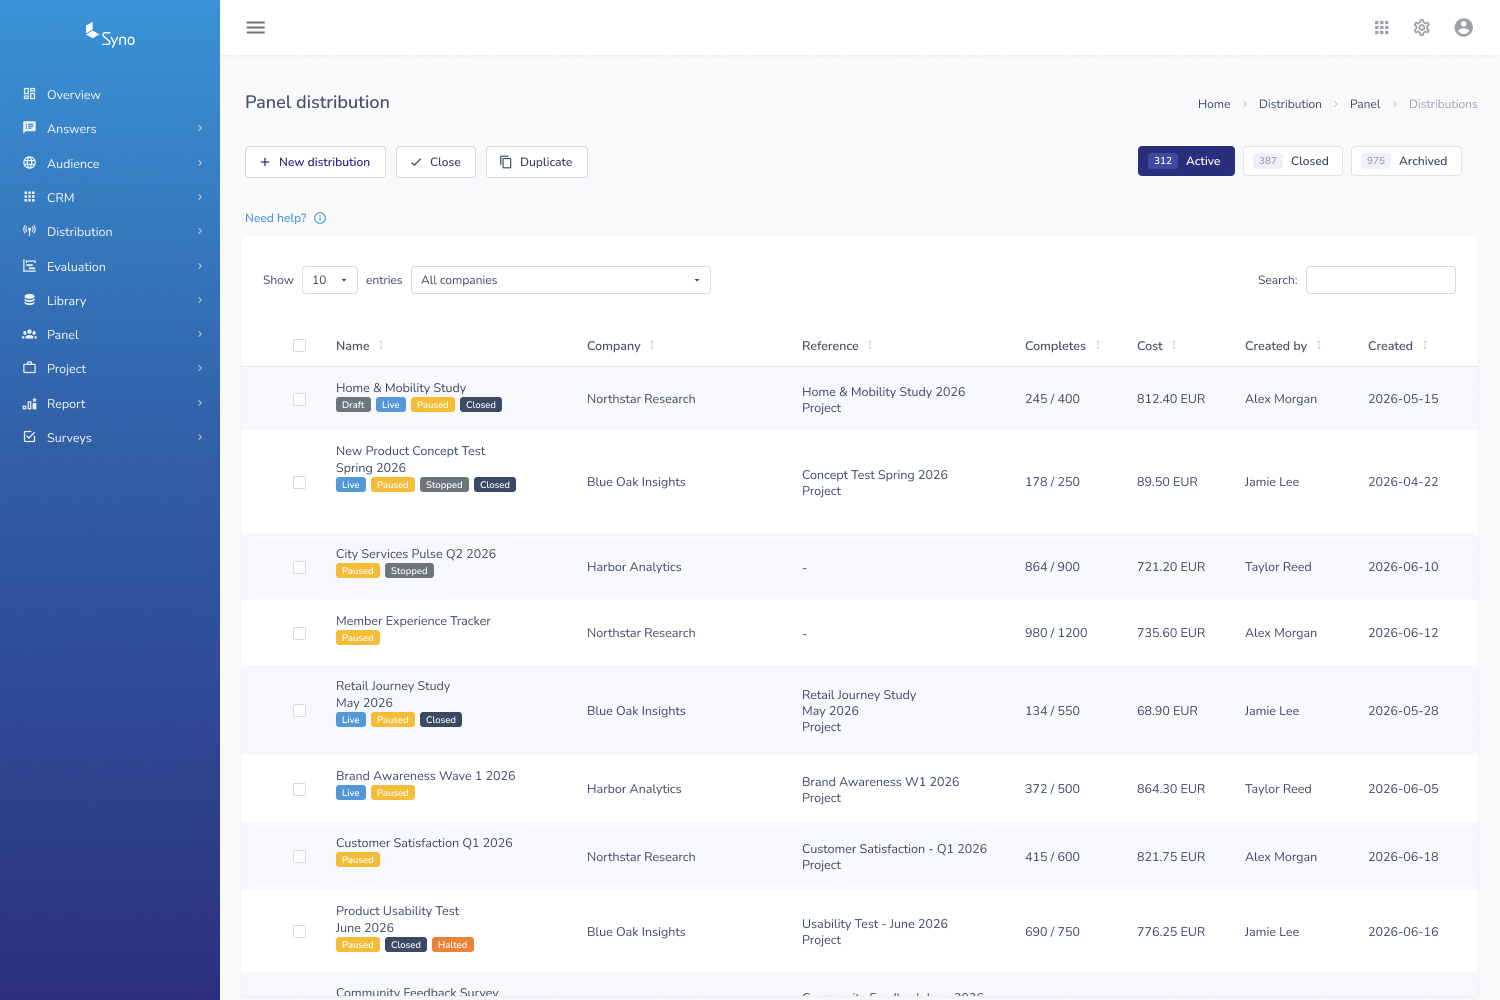The width and height of the screenshot is (1500, 1000).
Task: Click the Audience globe icon
Action: (x=30, y=163)
